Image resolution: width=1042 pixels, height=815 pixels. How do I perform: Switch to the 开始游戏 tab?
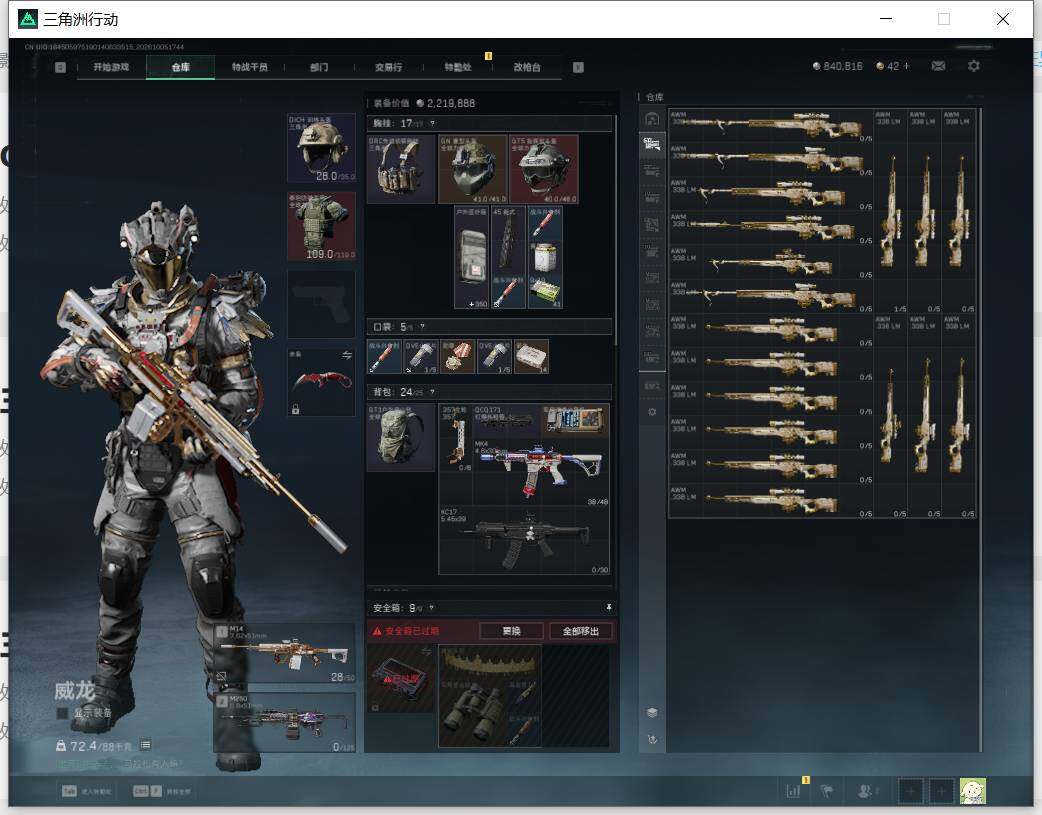coord(111,67)
